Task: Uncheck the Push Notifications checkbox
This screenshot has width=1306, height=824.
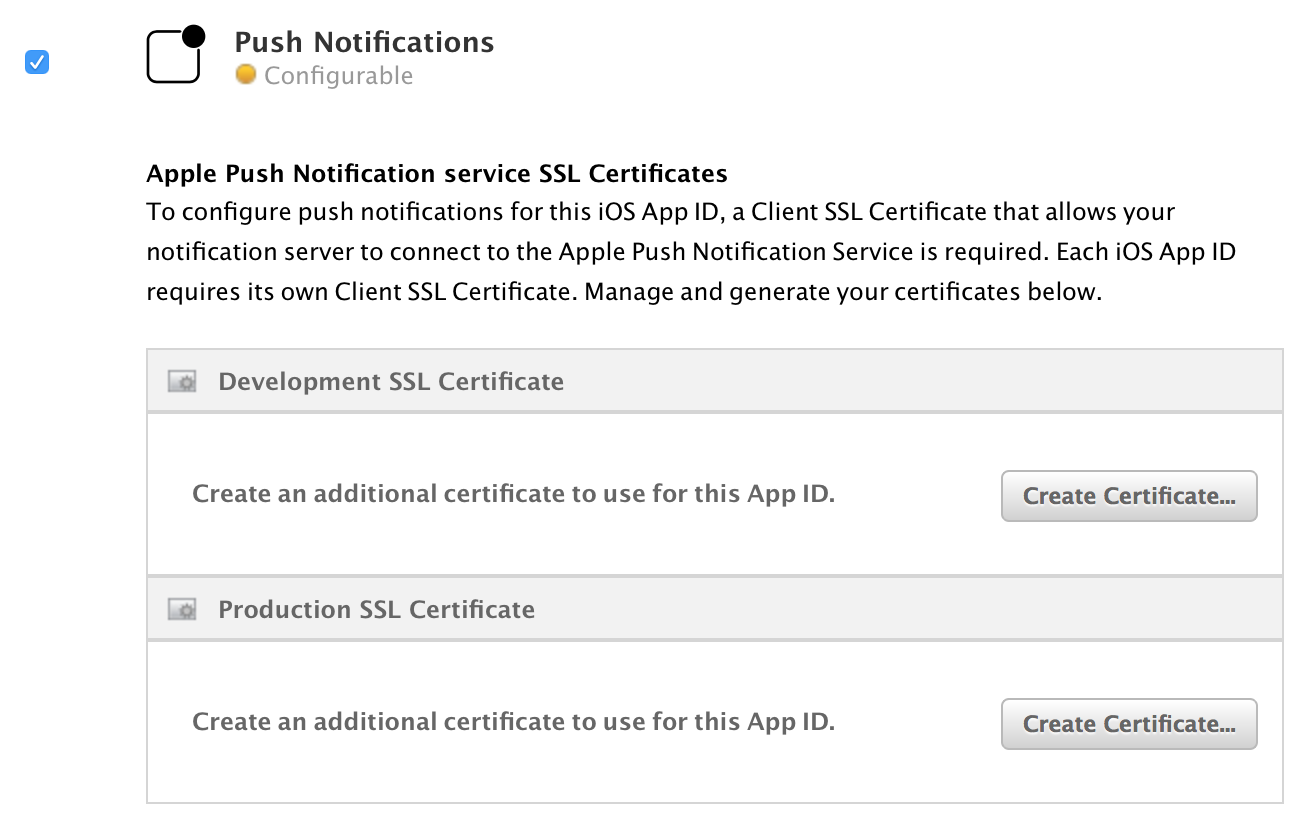Action: [37, 63]
